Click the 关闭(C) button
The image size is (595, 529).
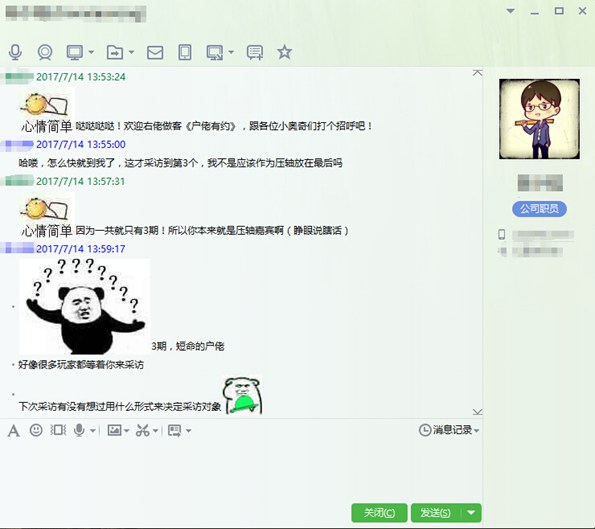(x=379, y=513)
